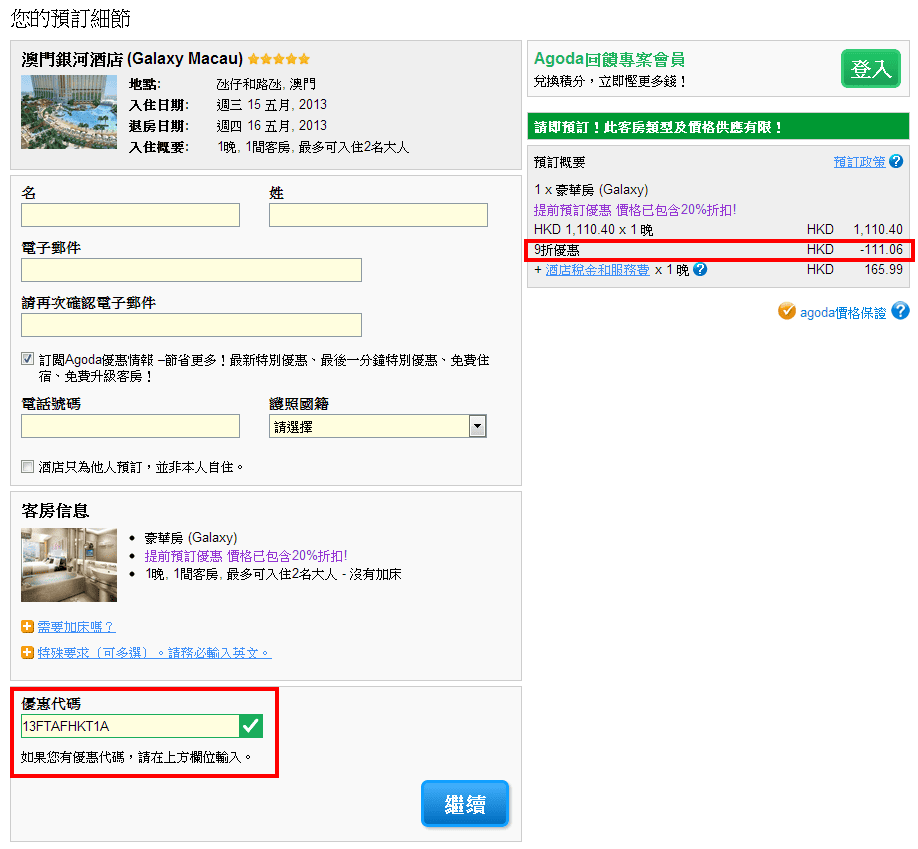Image resolution: width=918 pixels, height=849 pixels.
Task: Click the hotel star rating icons
Action: [279, 59]
